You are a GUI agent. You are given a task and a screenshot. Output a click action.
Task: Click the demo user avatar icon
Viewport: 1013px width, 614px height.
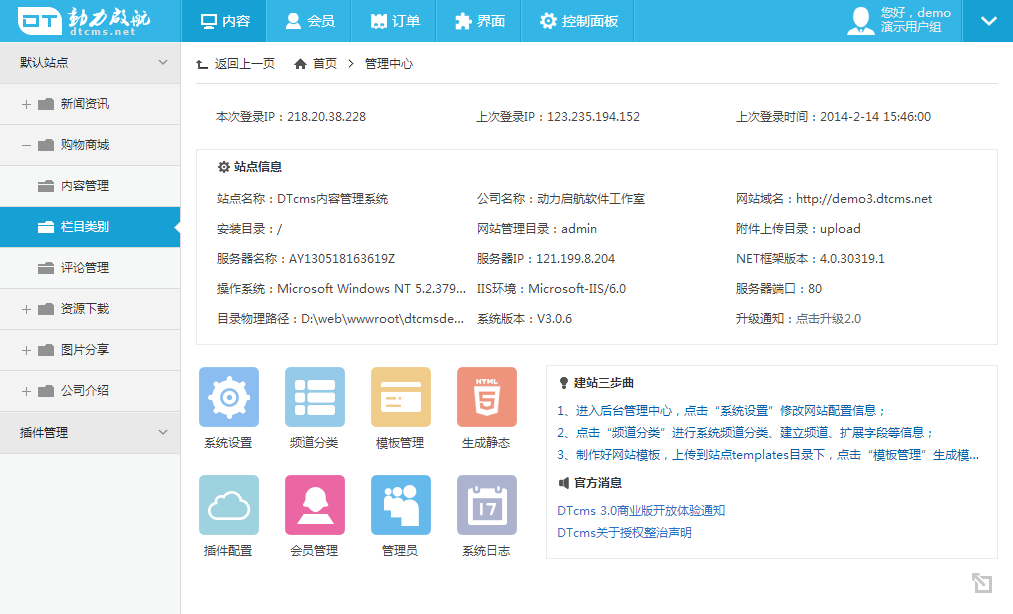pyautogui.click(x=861, y=21)
